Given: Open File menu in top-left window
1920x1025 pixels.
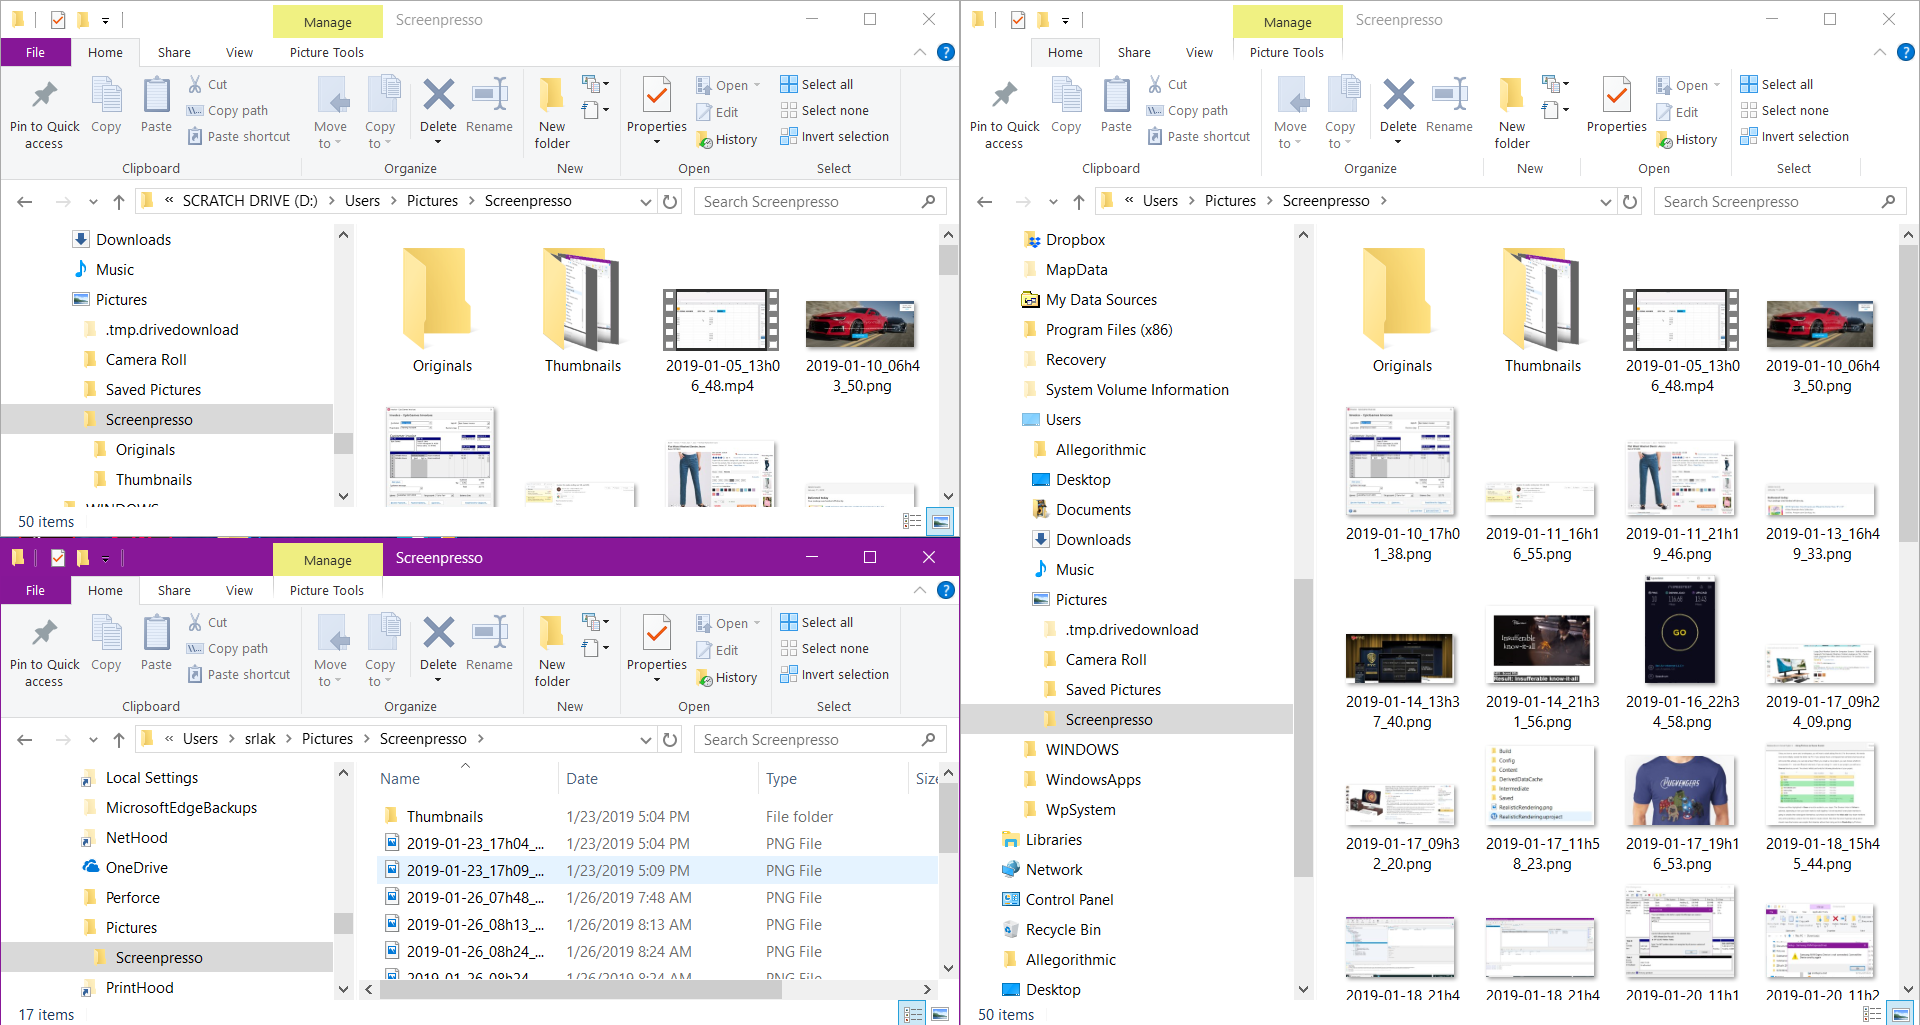Looking at the screenshot, I should coord(35,53).
